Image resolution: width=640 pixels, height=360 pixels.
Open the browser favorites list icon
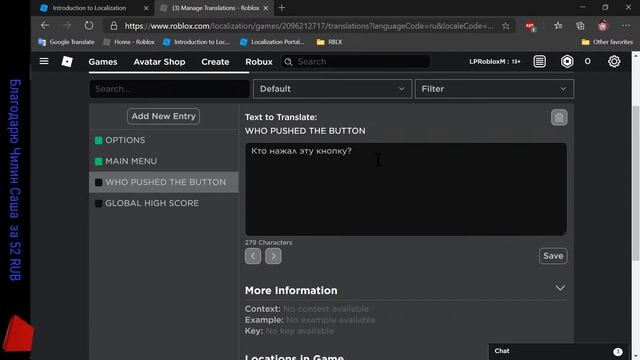coord(558,26)
